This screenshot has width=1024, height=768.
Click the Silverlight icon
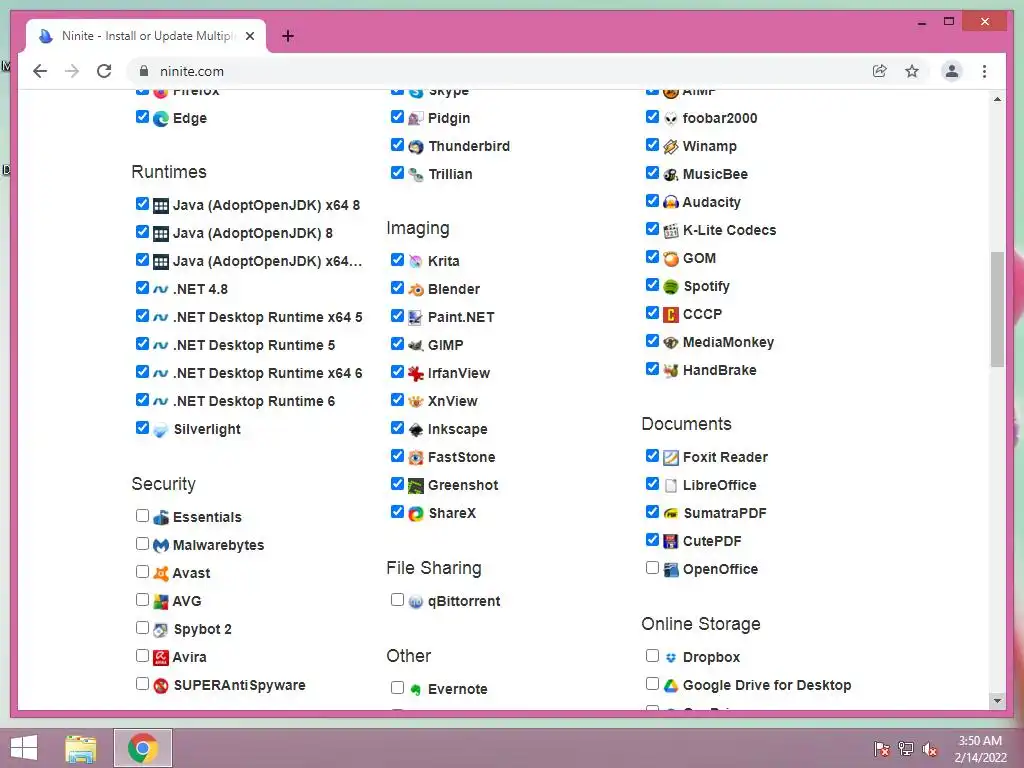point(161,430)
